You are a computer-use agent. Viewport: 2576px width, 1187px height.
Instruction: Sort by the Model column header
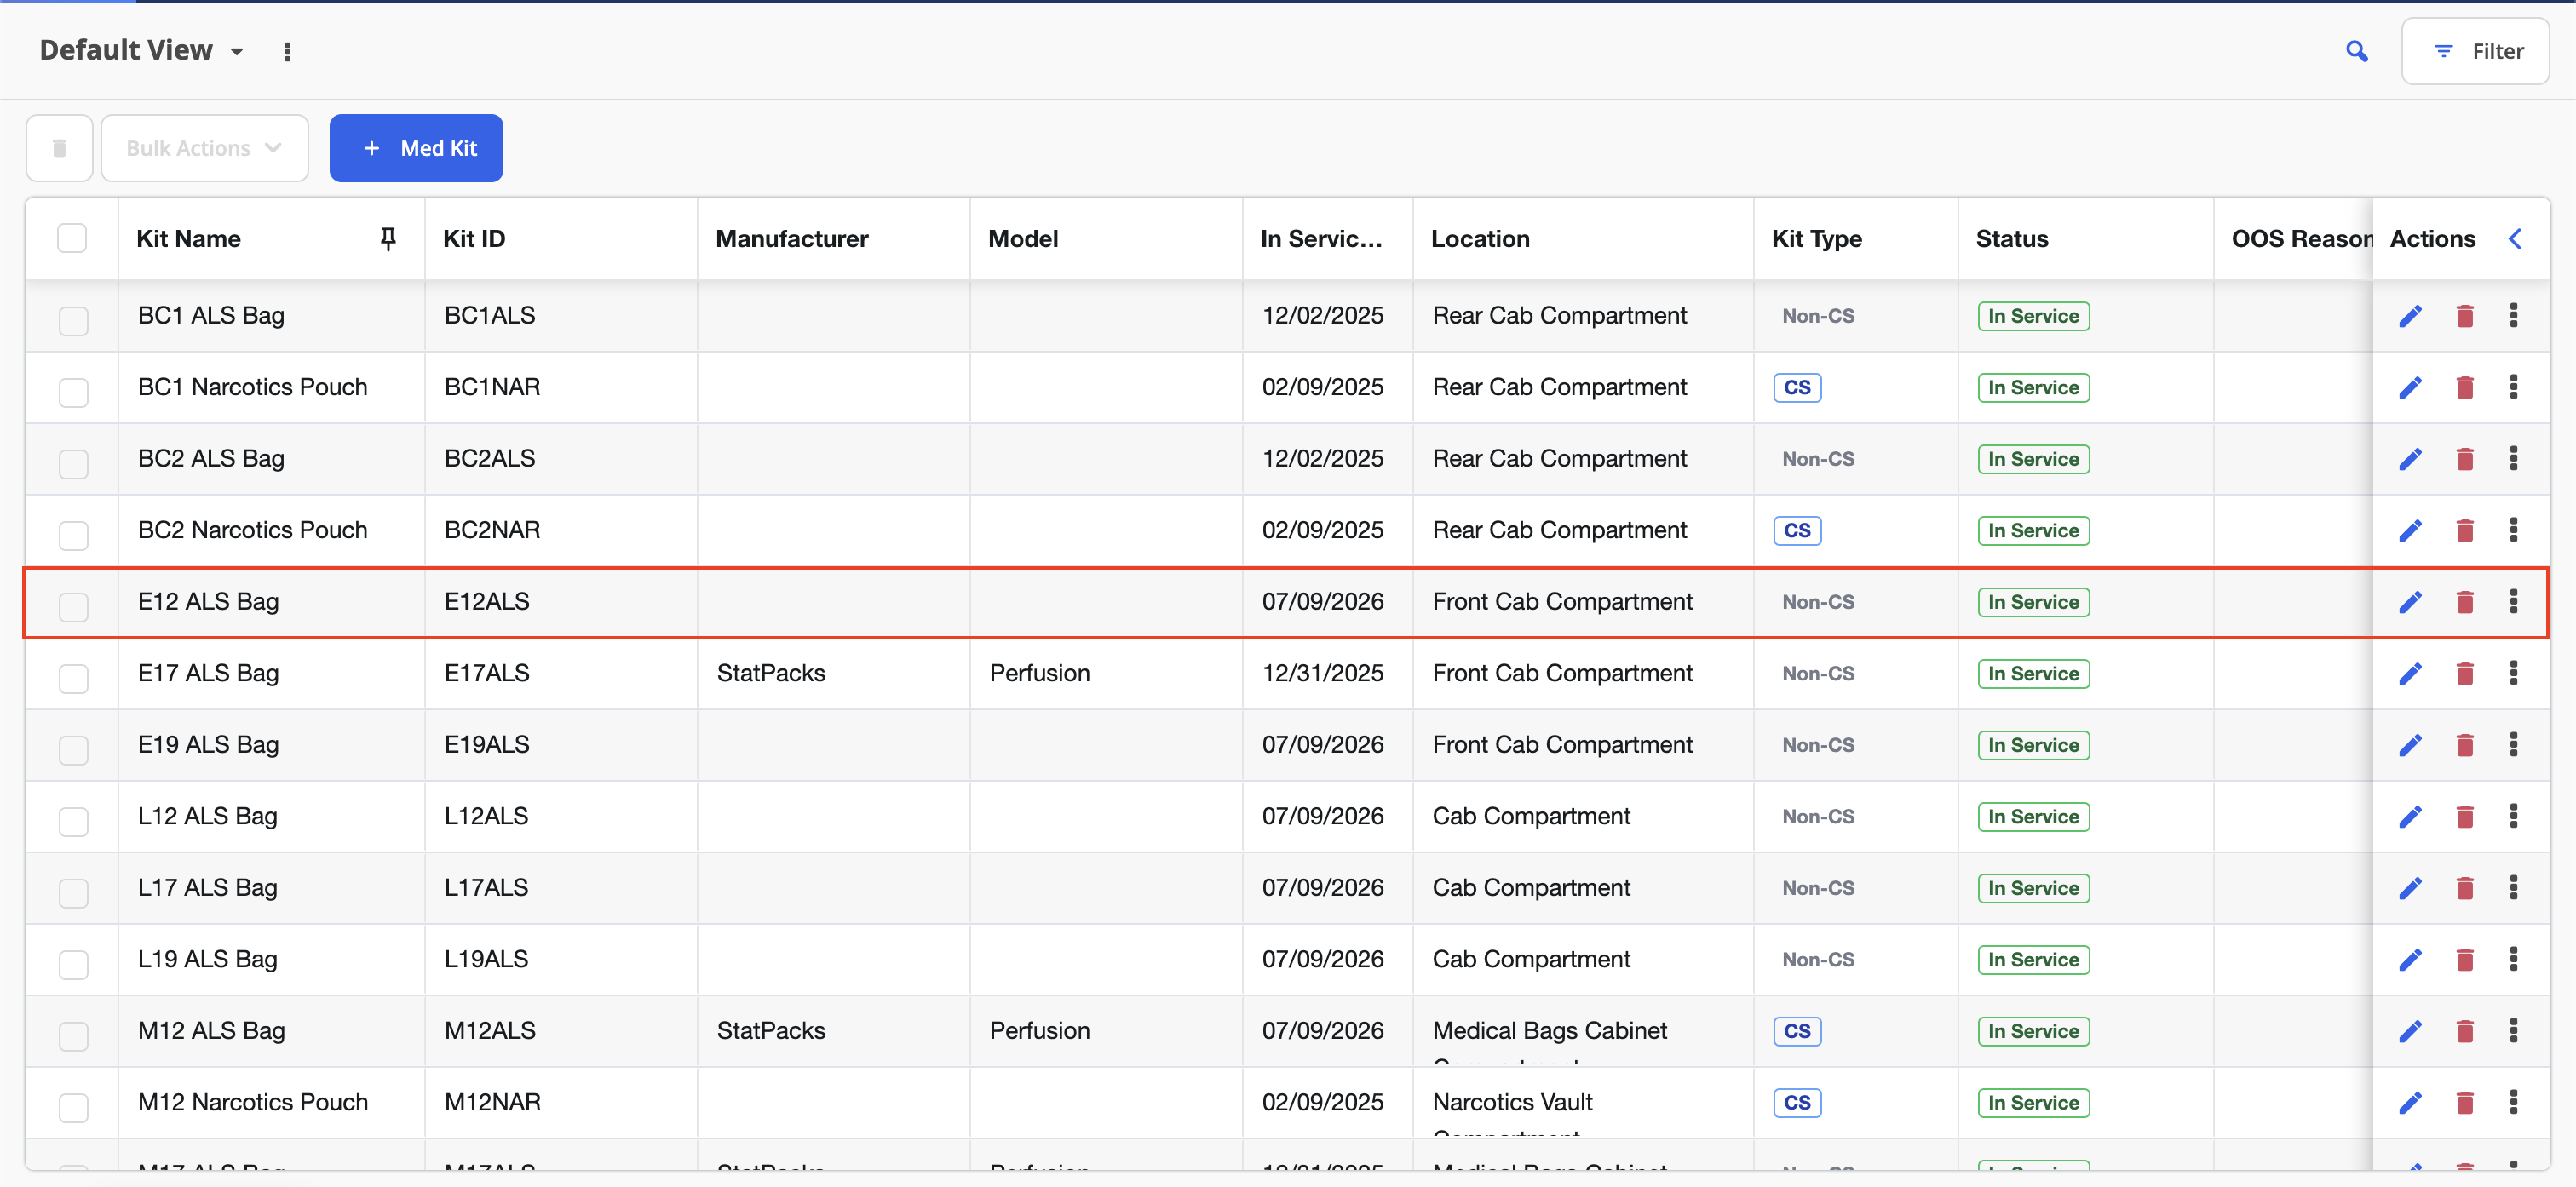[1106, 238]
